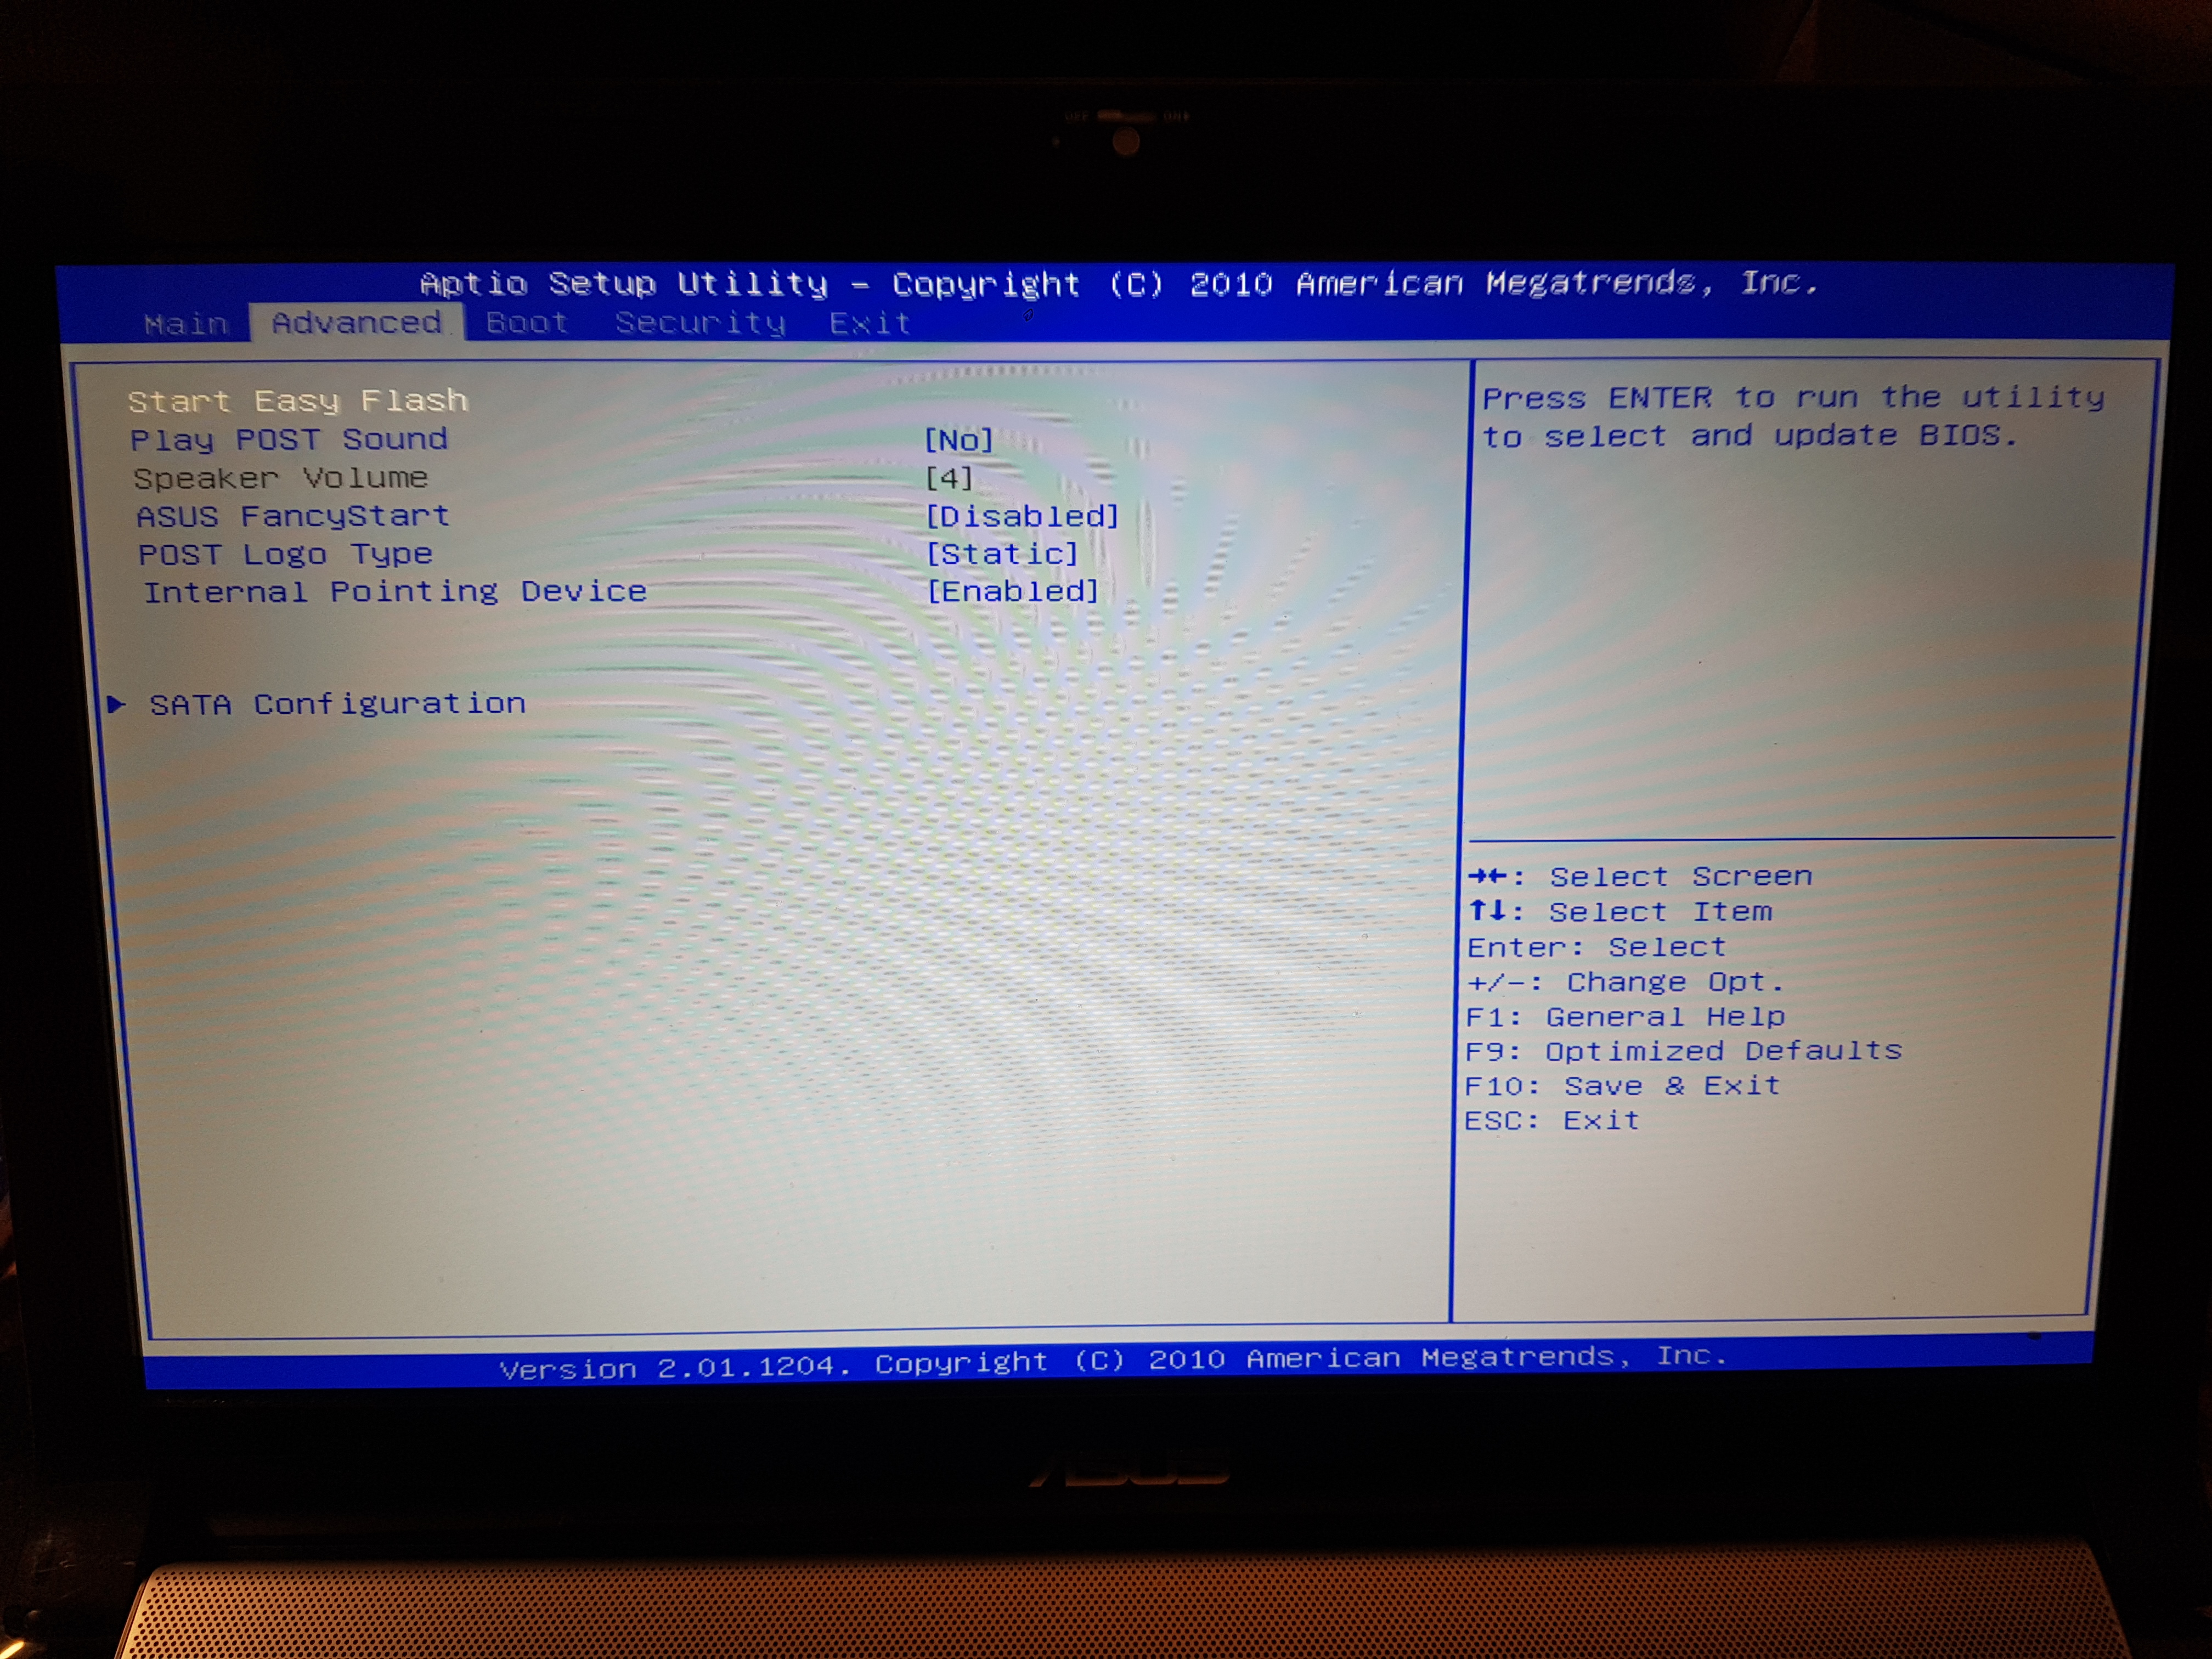Select POST Logo Type setting
2212x1659 pixels.
[285, 554]
